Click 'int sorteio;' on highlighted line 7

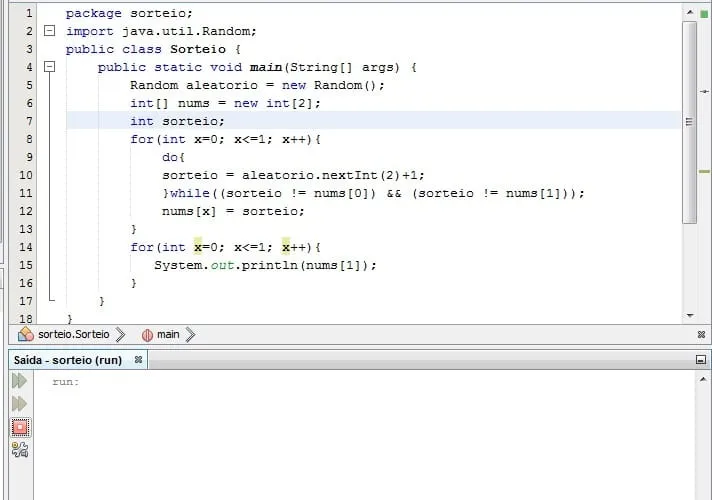point(177,121)
